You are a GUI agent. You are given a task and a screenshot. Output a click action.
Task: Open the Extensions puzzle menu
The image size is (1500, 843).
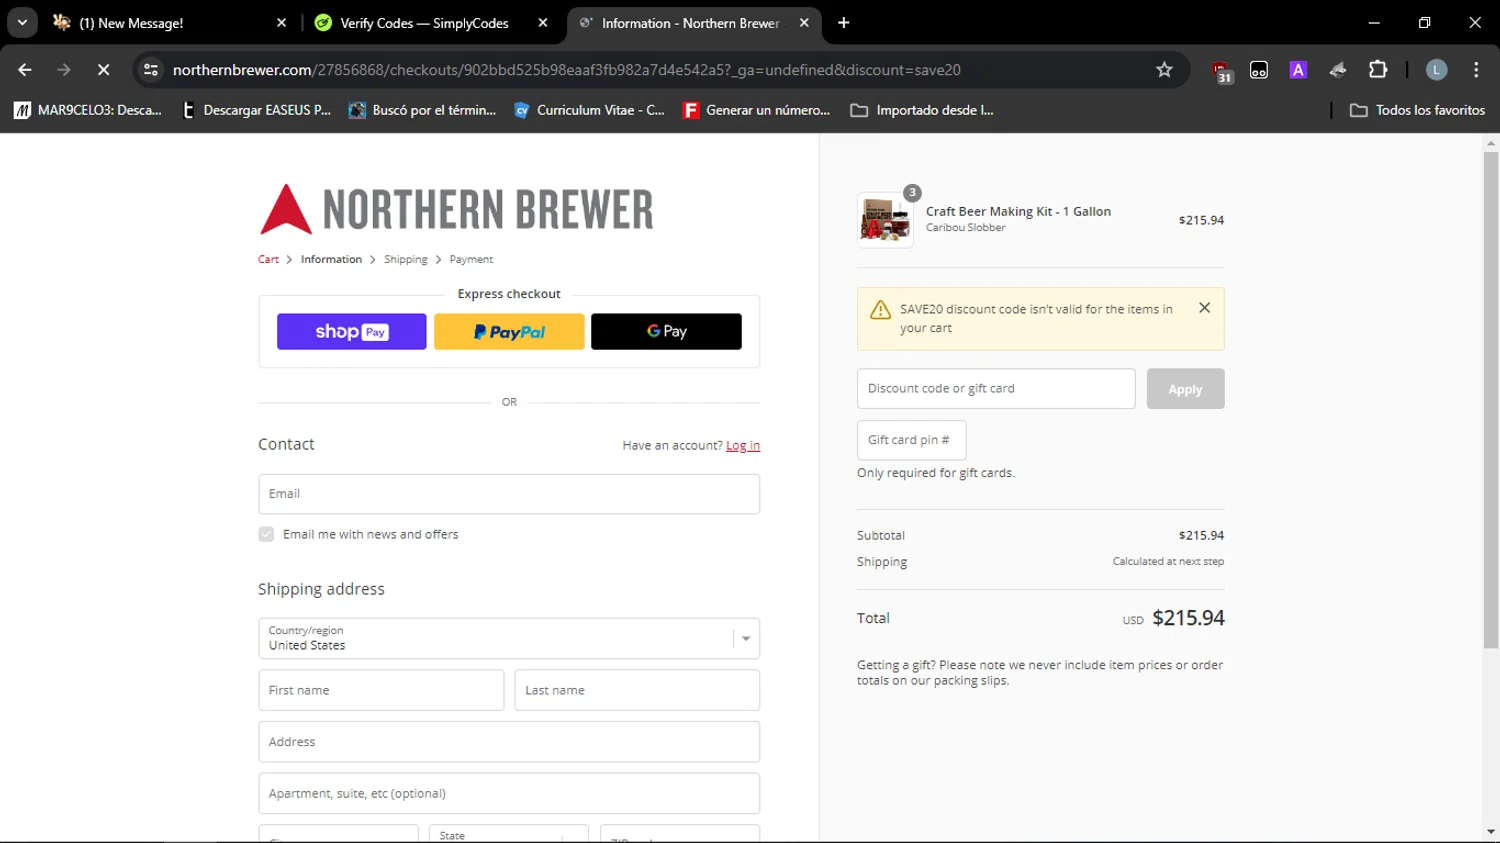[x=1378, y=70]
